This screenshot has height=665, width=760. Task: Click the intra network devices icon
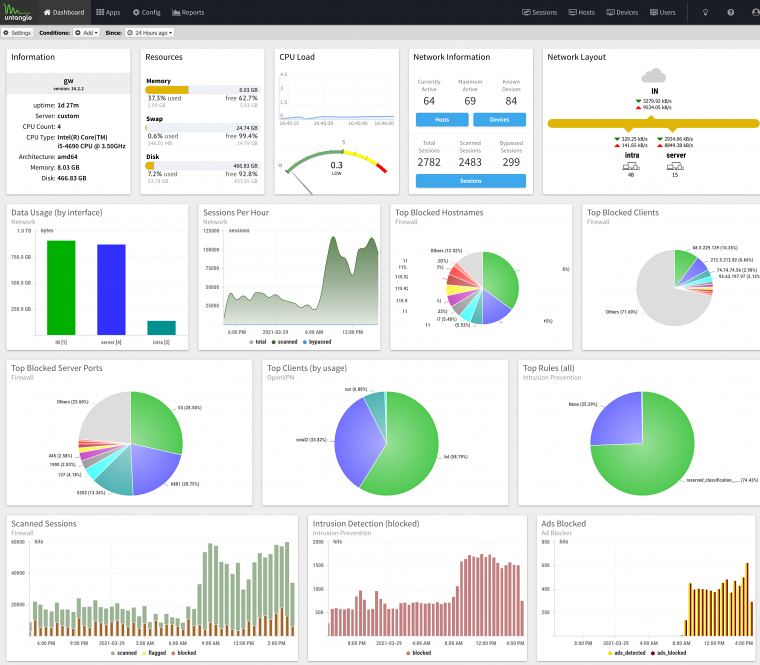point(631,166)
